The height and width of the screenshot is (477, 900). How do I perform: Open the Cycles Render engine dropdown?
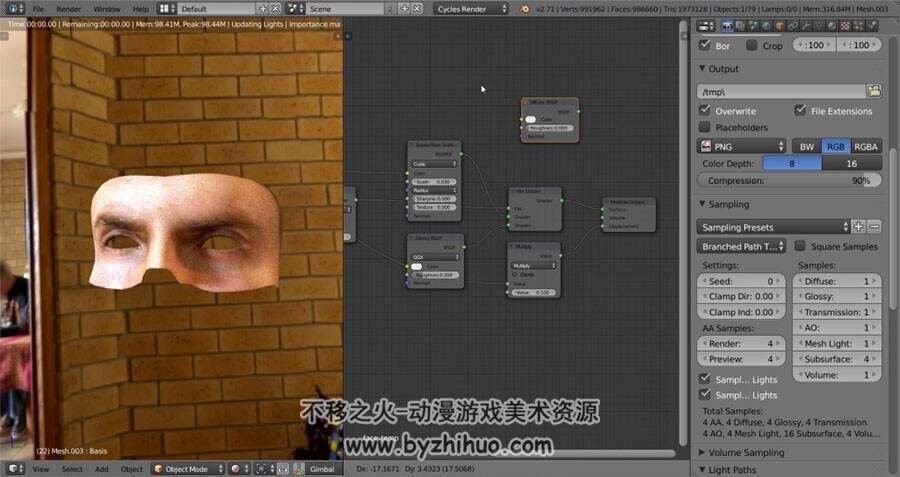click(x=471, y=9)
